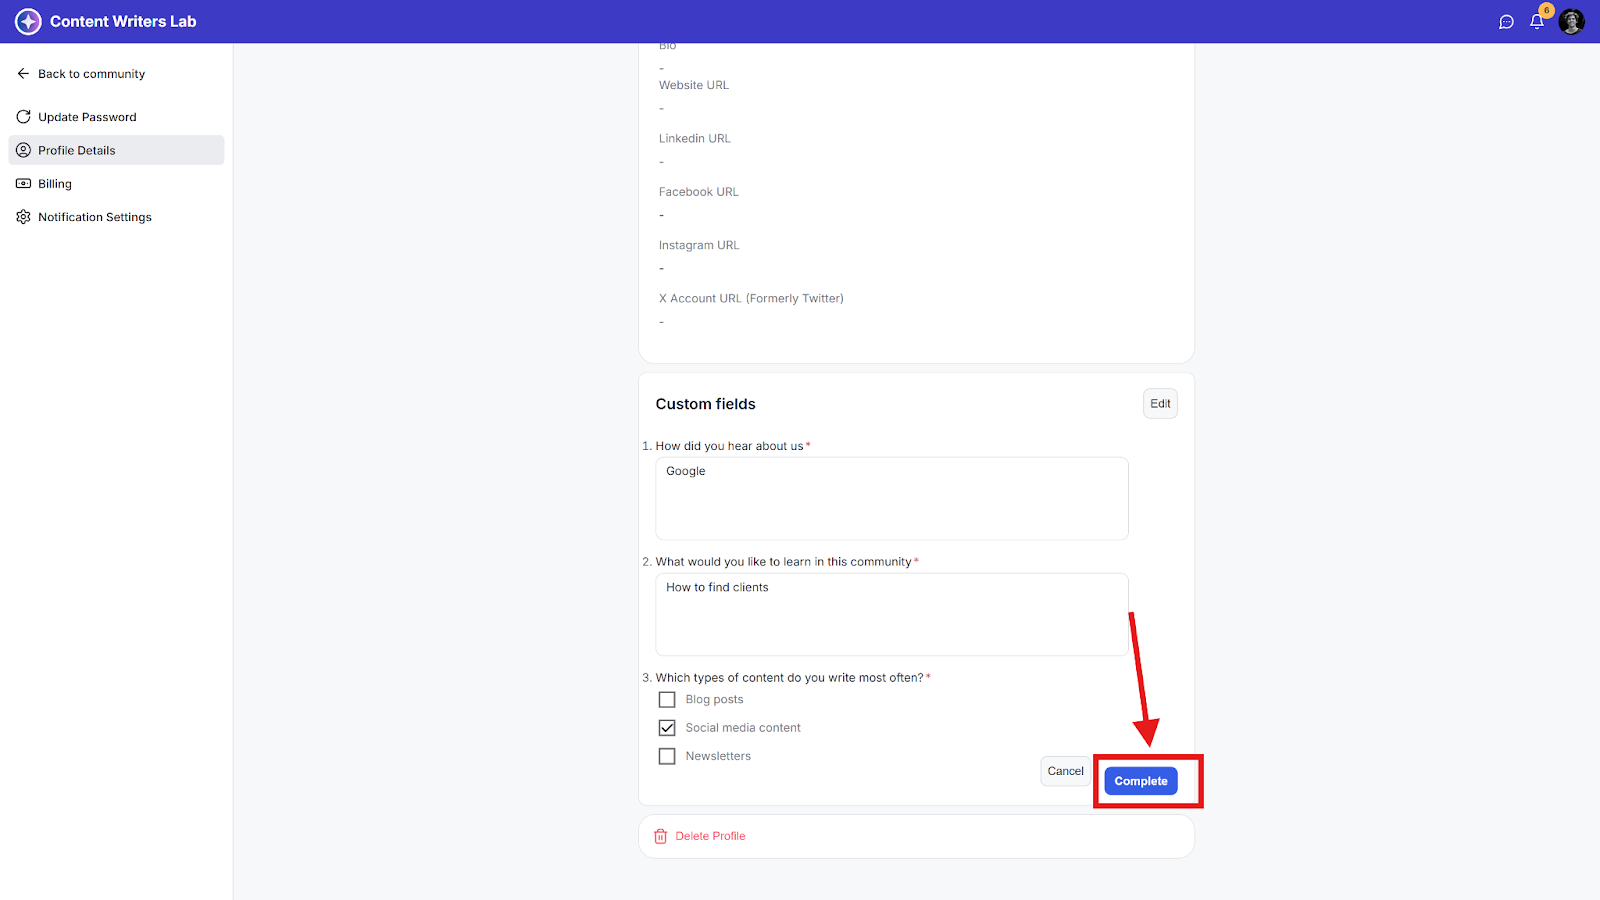Click the Update Password refresh icon

pyautogui.click(x=23, y=117)
